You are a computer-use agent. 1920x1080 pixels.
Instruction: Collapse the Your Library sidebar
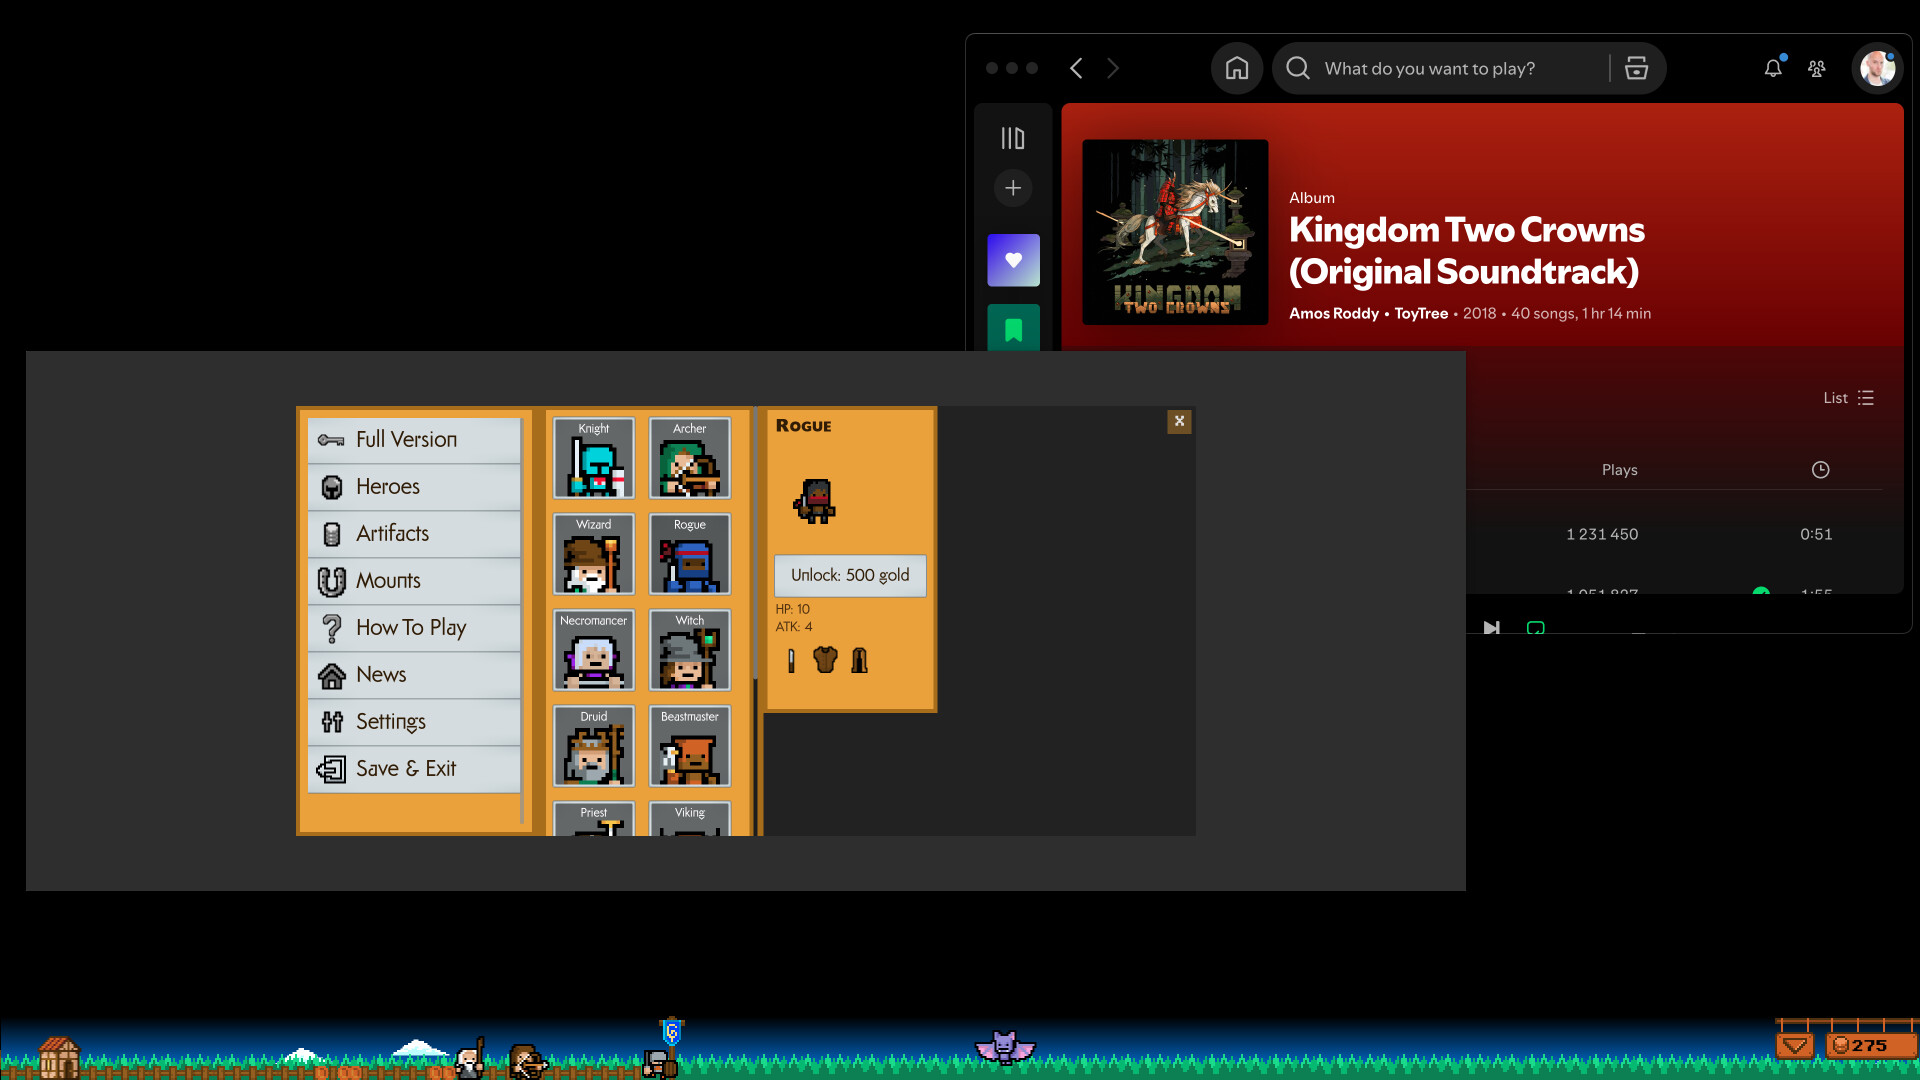(1013, 138)
